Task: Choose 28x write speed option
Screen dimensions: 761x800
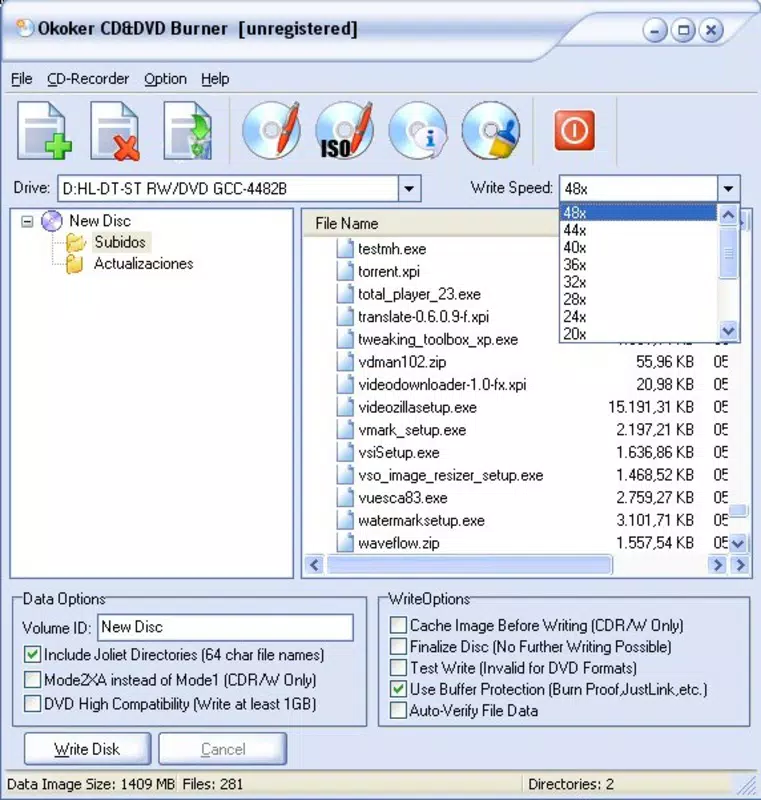Action: [x=638, y=299]
